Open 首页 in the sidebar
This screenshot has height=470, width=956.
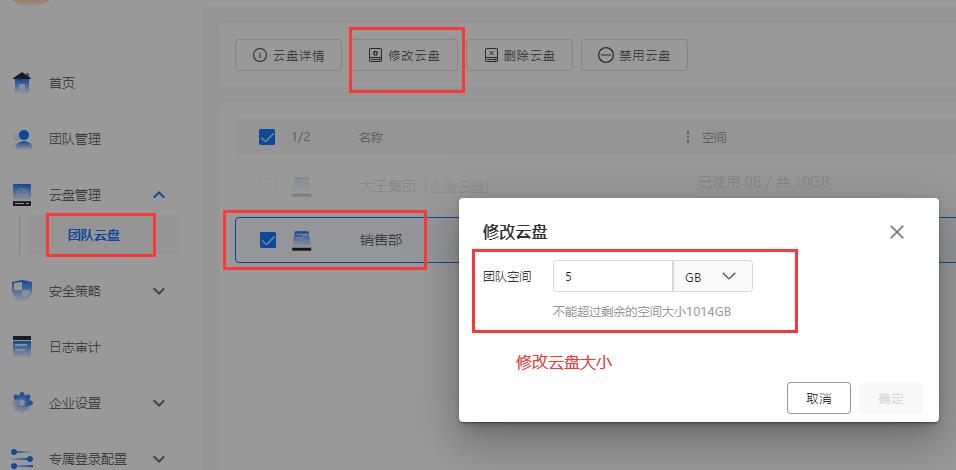(62, 83)
